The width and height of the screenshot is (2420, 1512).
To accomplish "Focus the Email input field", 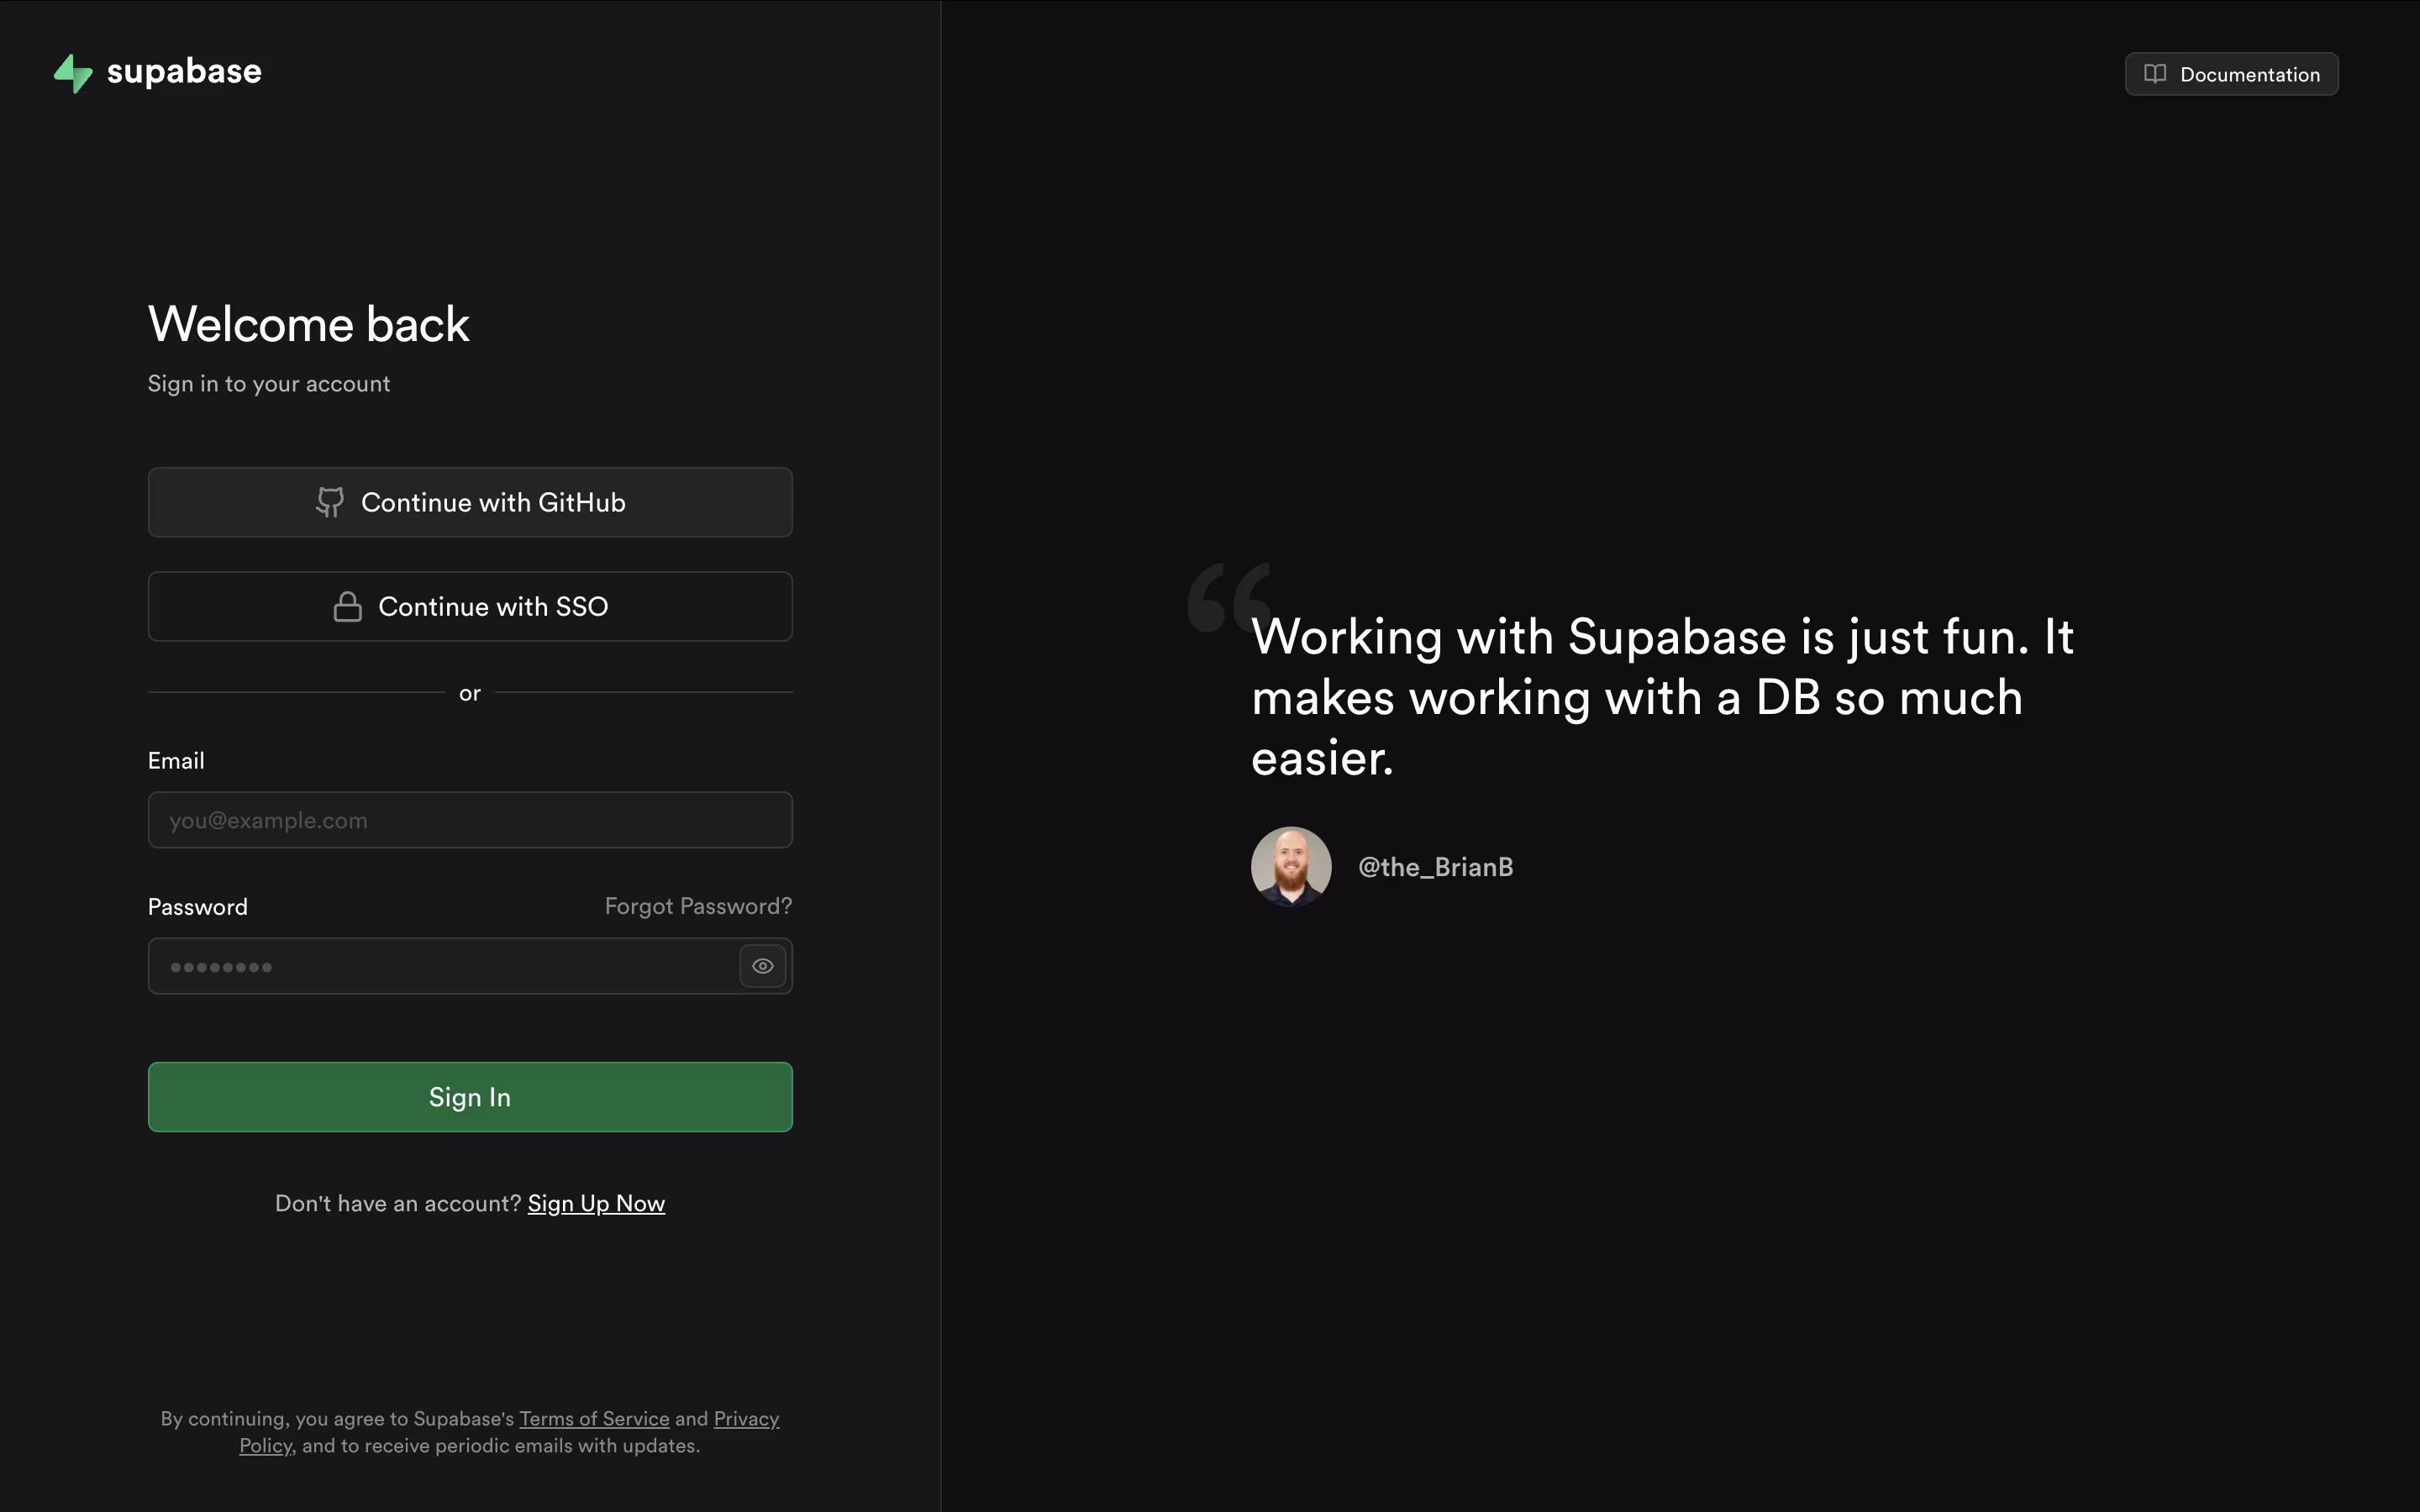I will [470, 820].
